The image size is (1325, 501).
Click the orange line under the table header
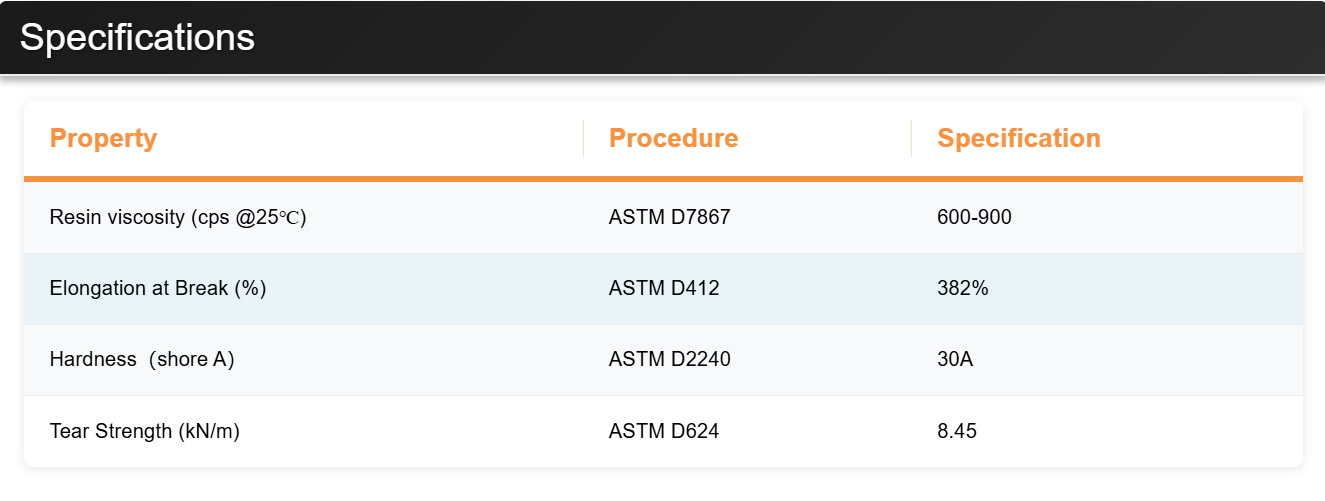click(662, 179)
